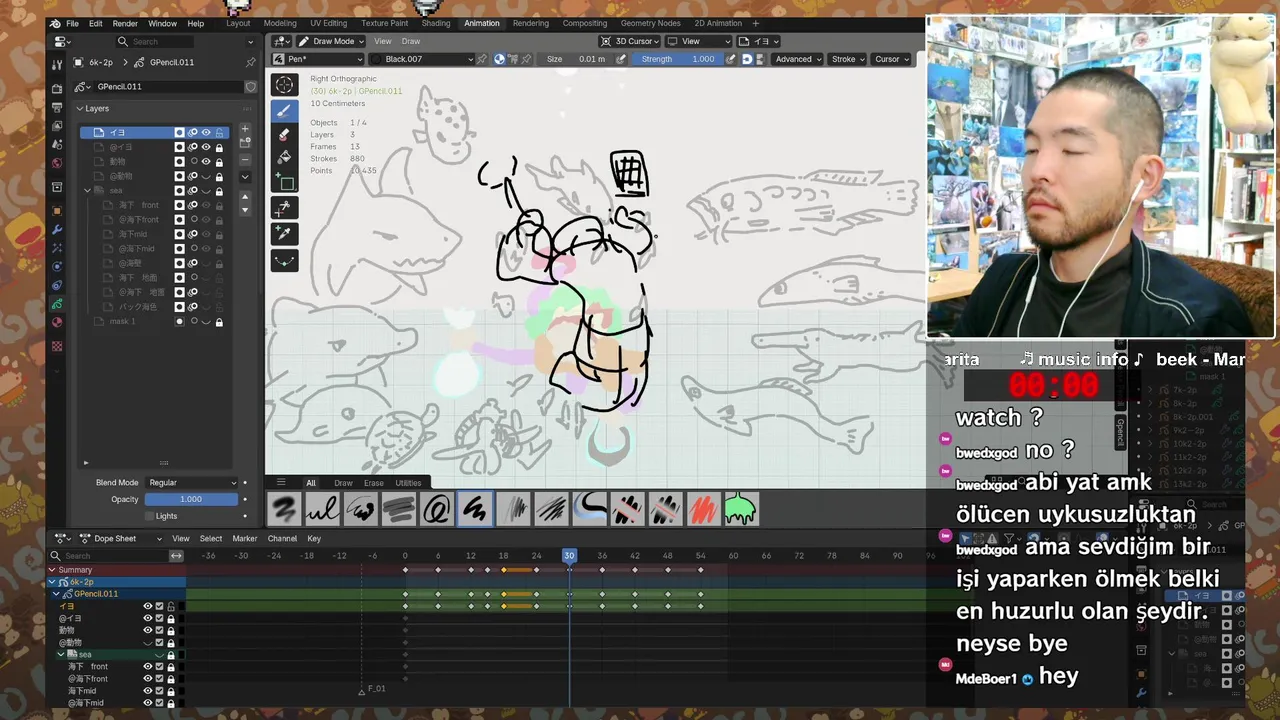Open the Scene properties tab
The height and width of the screenshot is (720, 1280).
[x=57, y=144]
